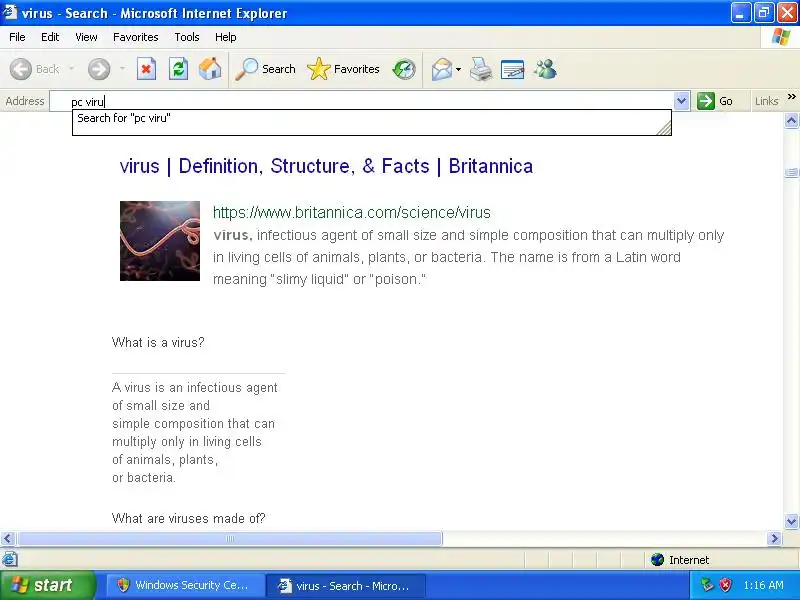The image size is (800, 600).
Task: Expand address bar dropdown list
Action: click(681, 101)
